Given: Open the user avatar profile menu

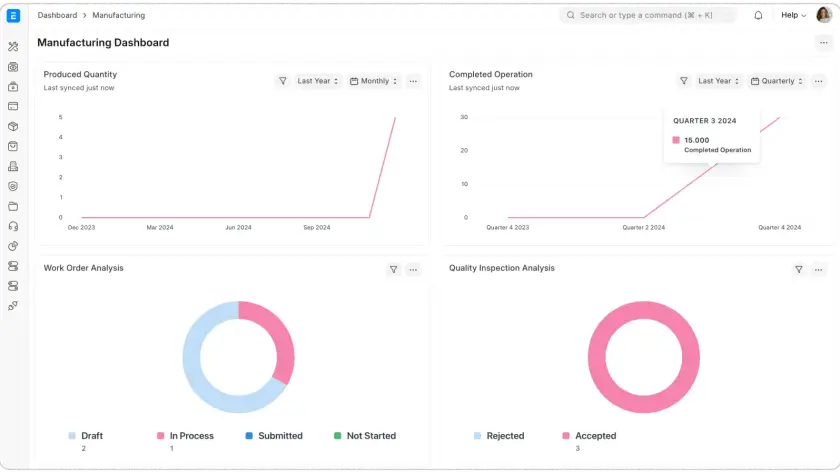Looking at the screenshot, I should click(x=824, y=15).
